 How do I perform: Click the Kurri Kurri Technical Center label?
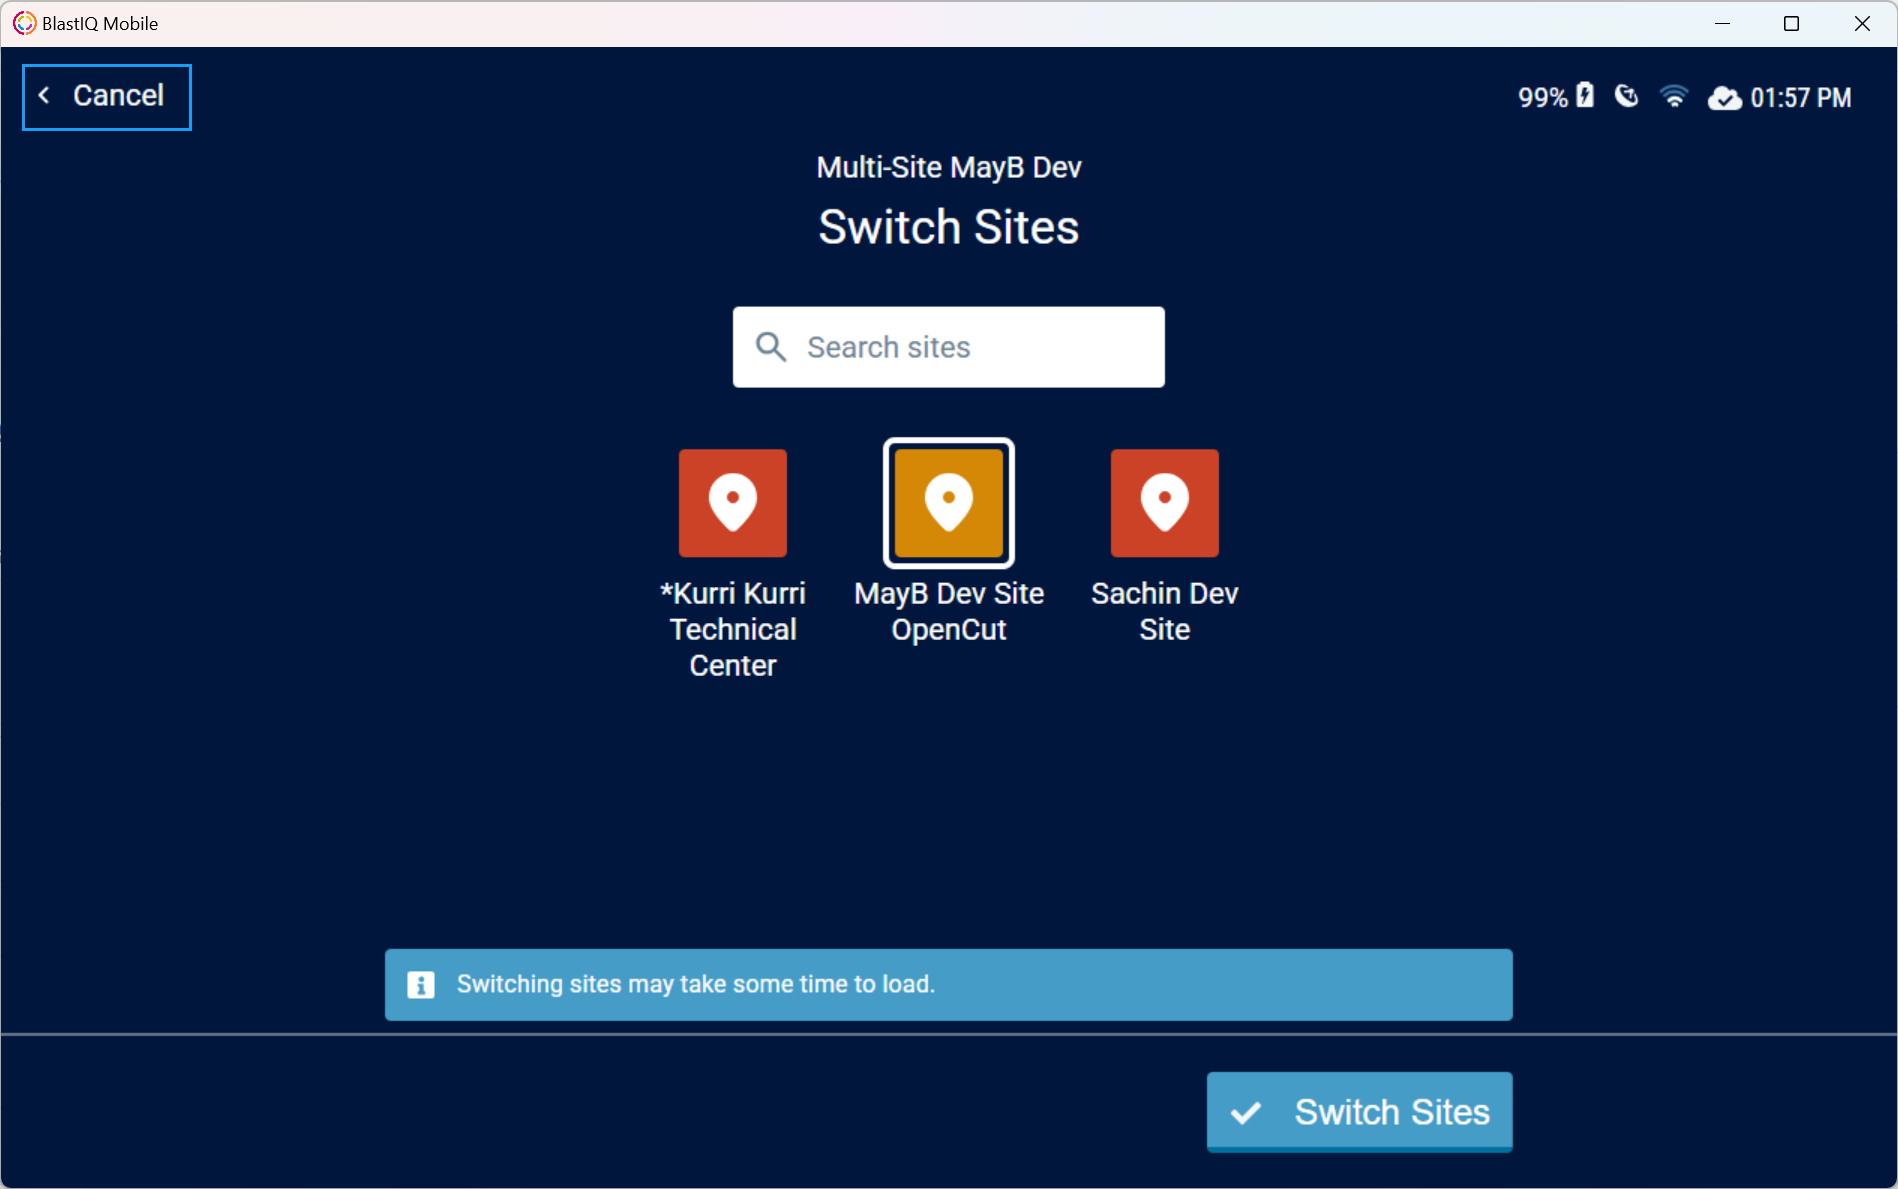tap(732, 629)
